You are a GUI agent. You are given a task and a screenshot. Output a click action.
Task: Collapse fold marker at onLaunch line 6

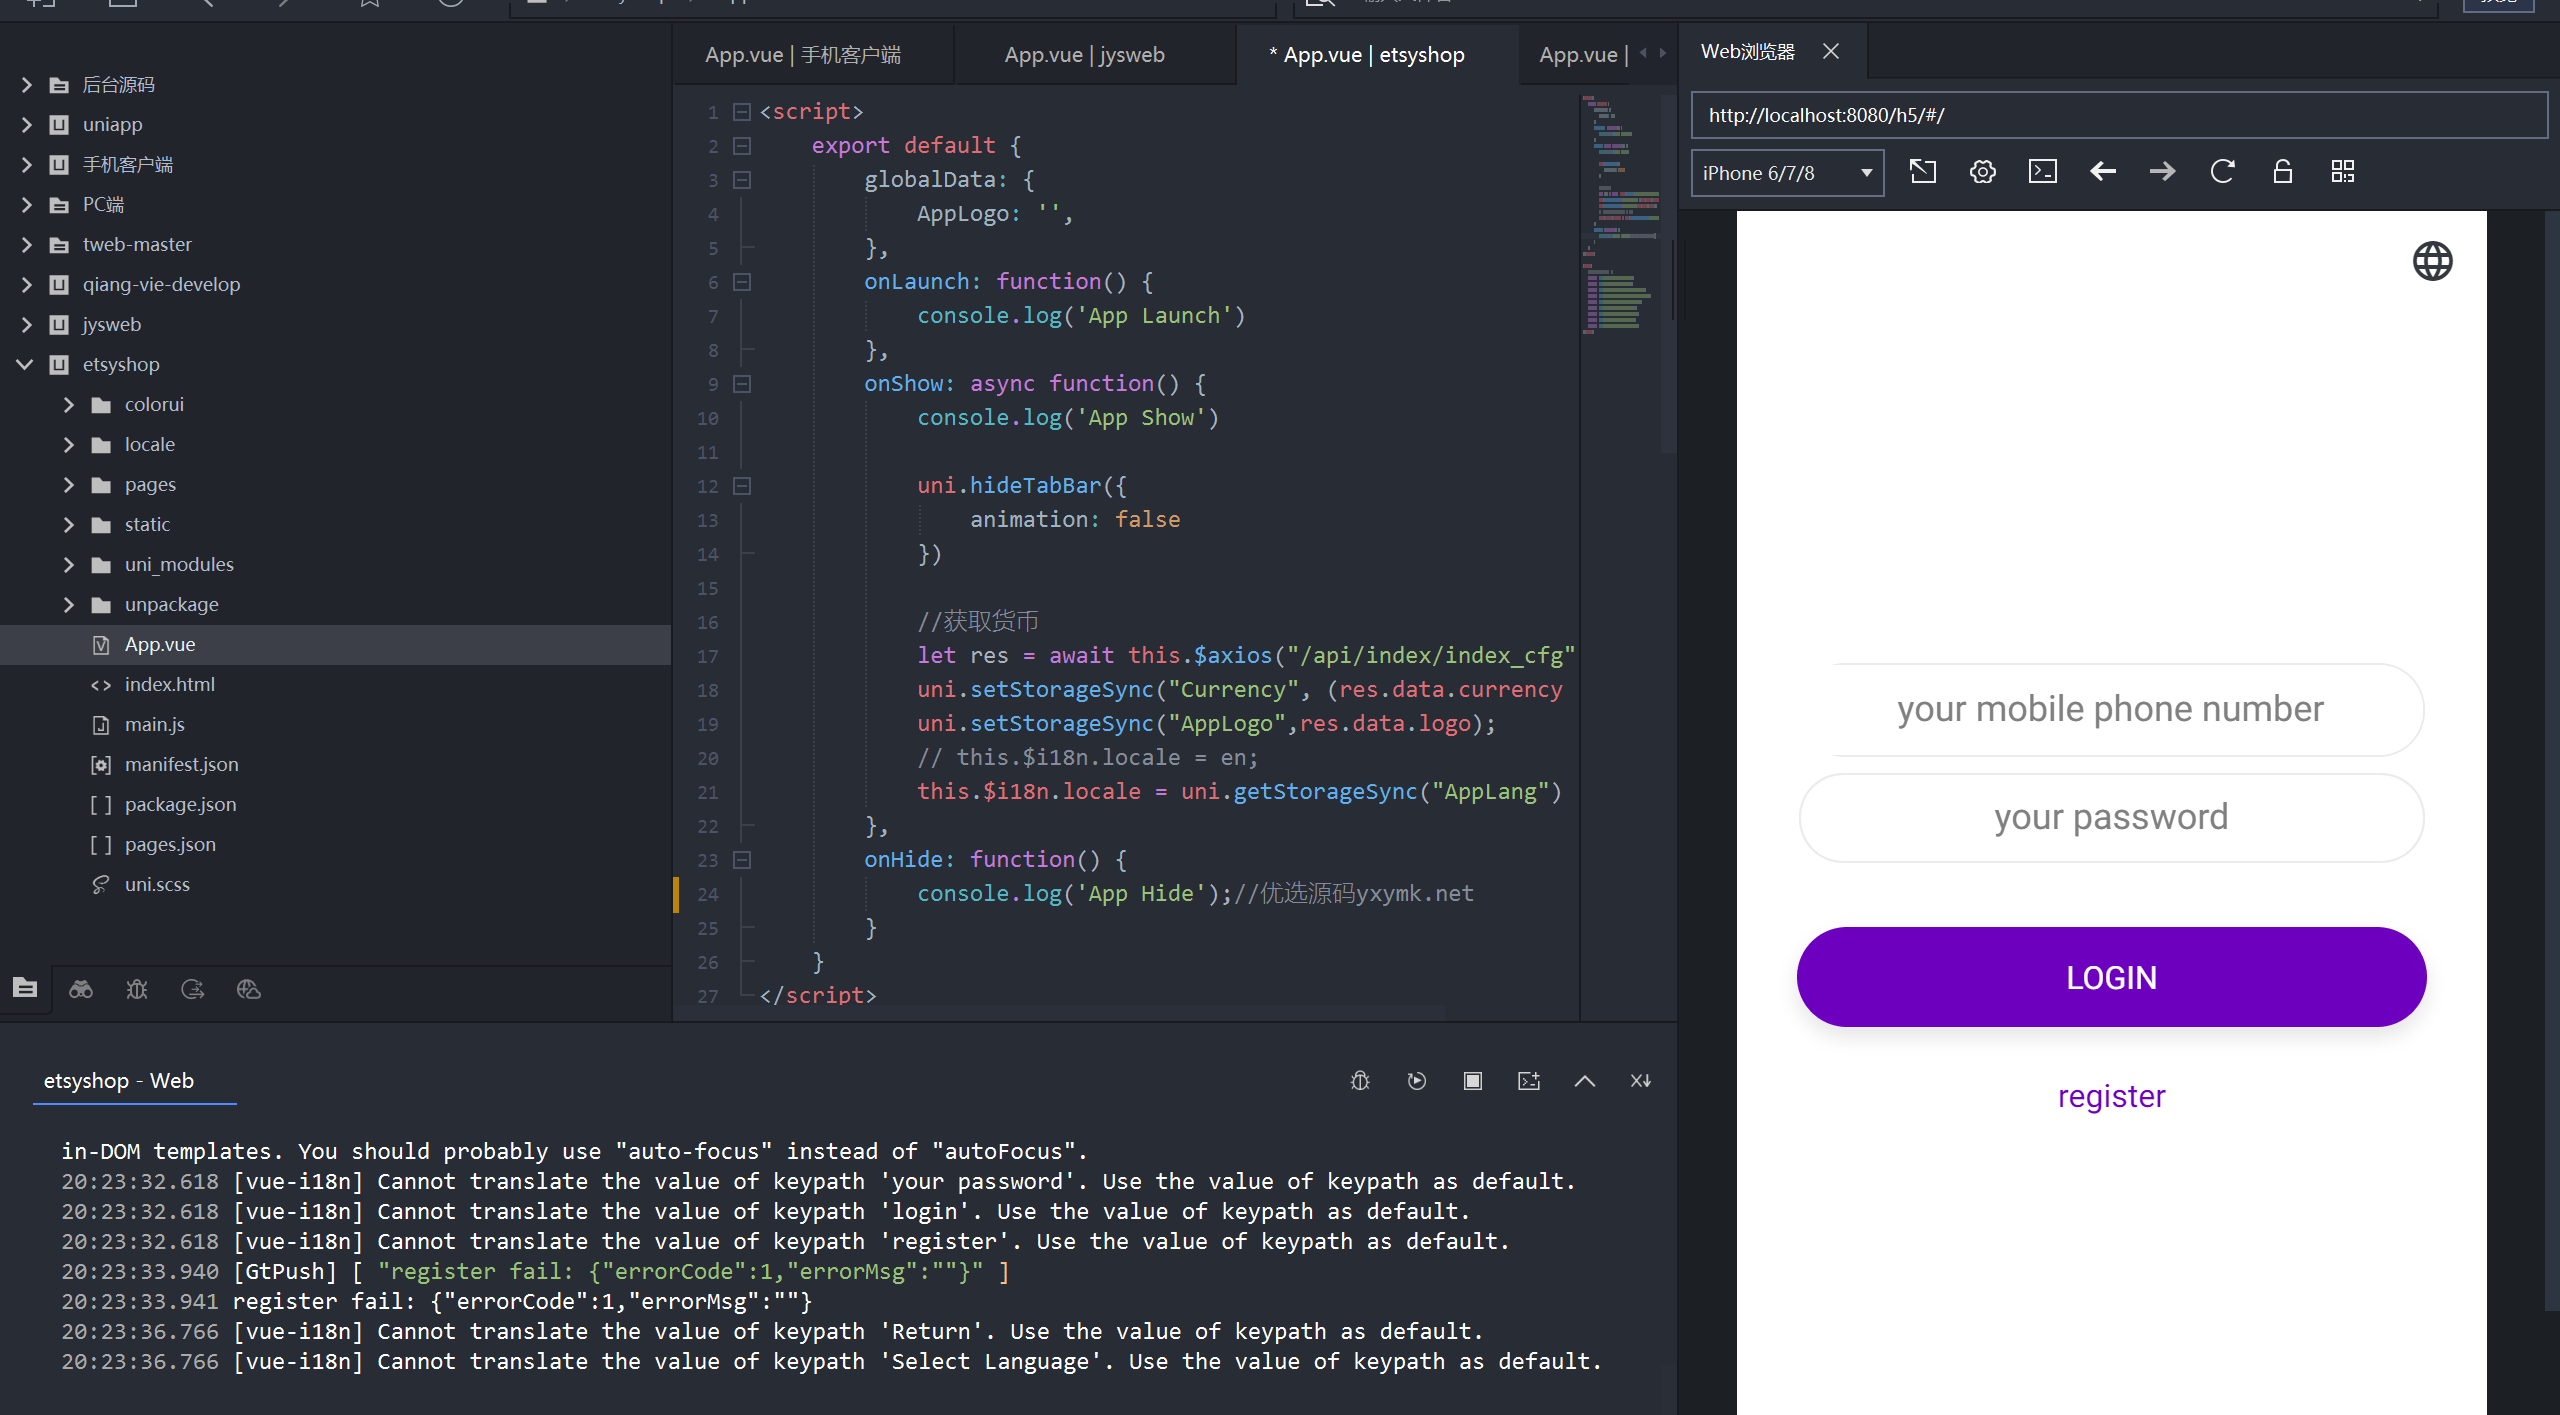point(742,282)
